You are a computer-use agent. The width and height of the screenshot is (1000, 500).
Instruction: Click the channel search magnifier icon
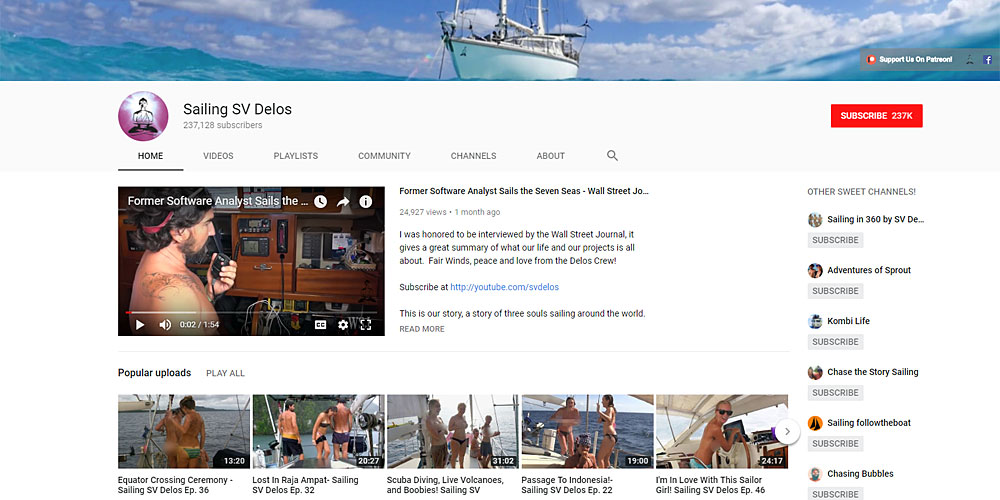[612, 156]
